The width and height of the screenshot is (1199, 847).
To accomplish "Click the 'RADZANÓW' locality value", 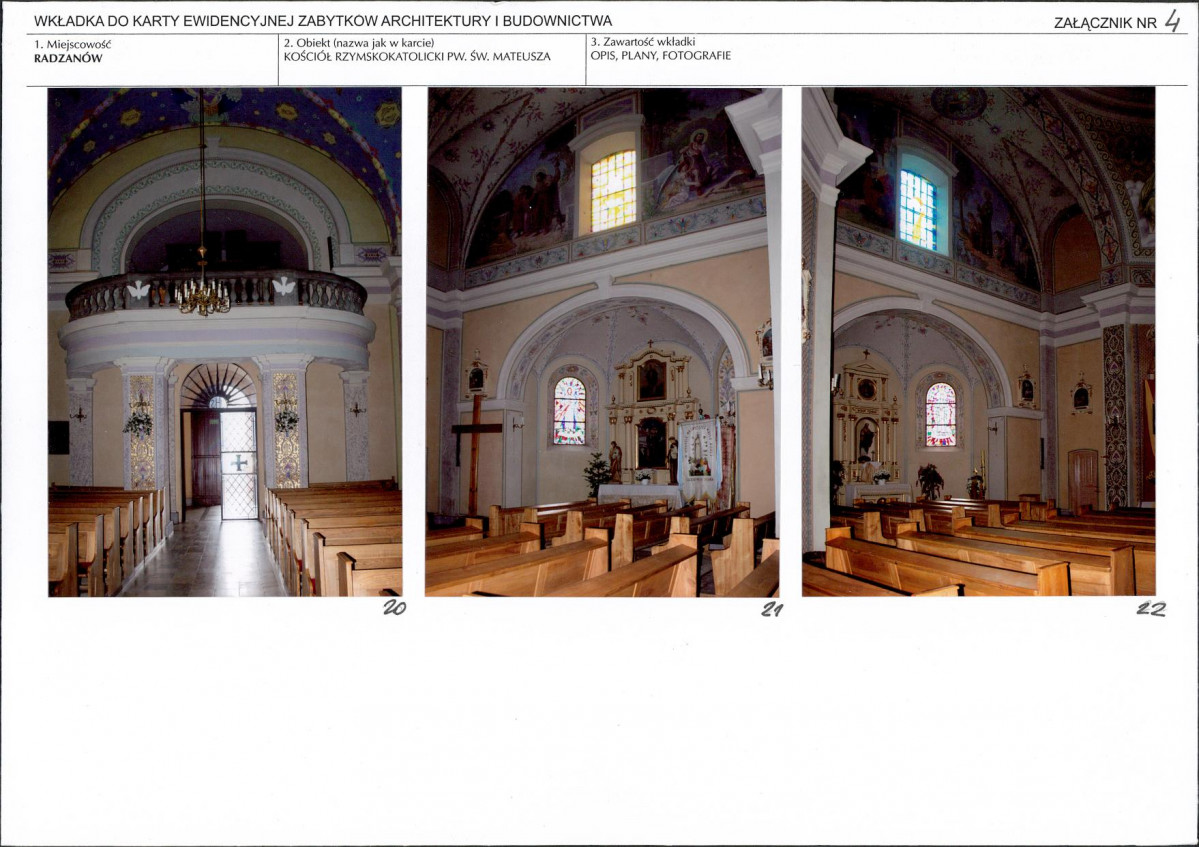I will point(68,58).
